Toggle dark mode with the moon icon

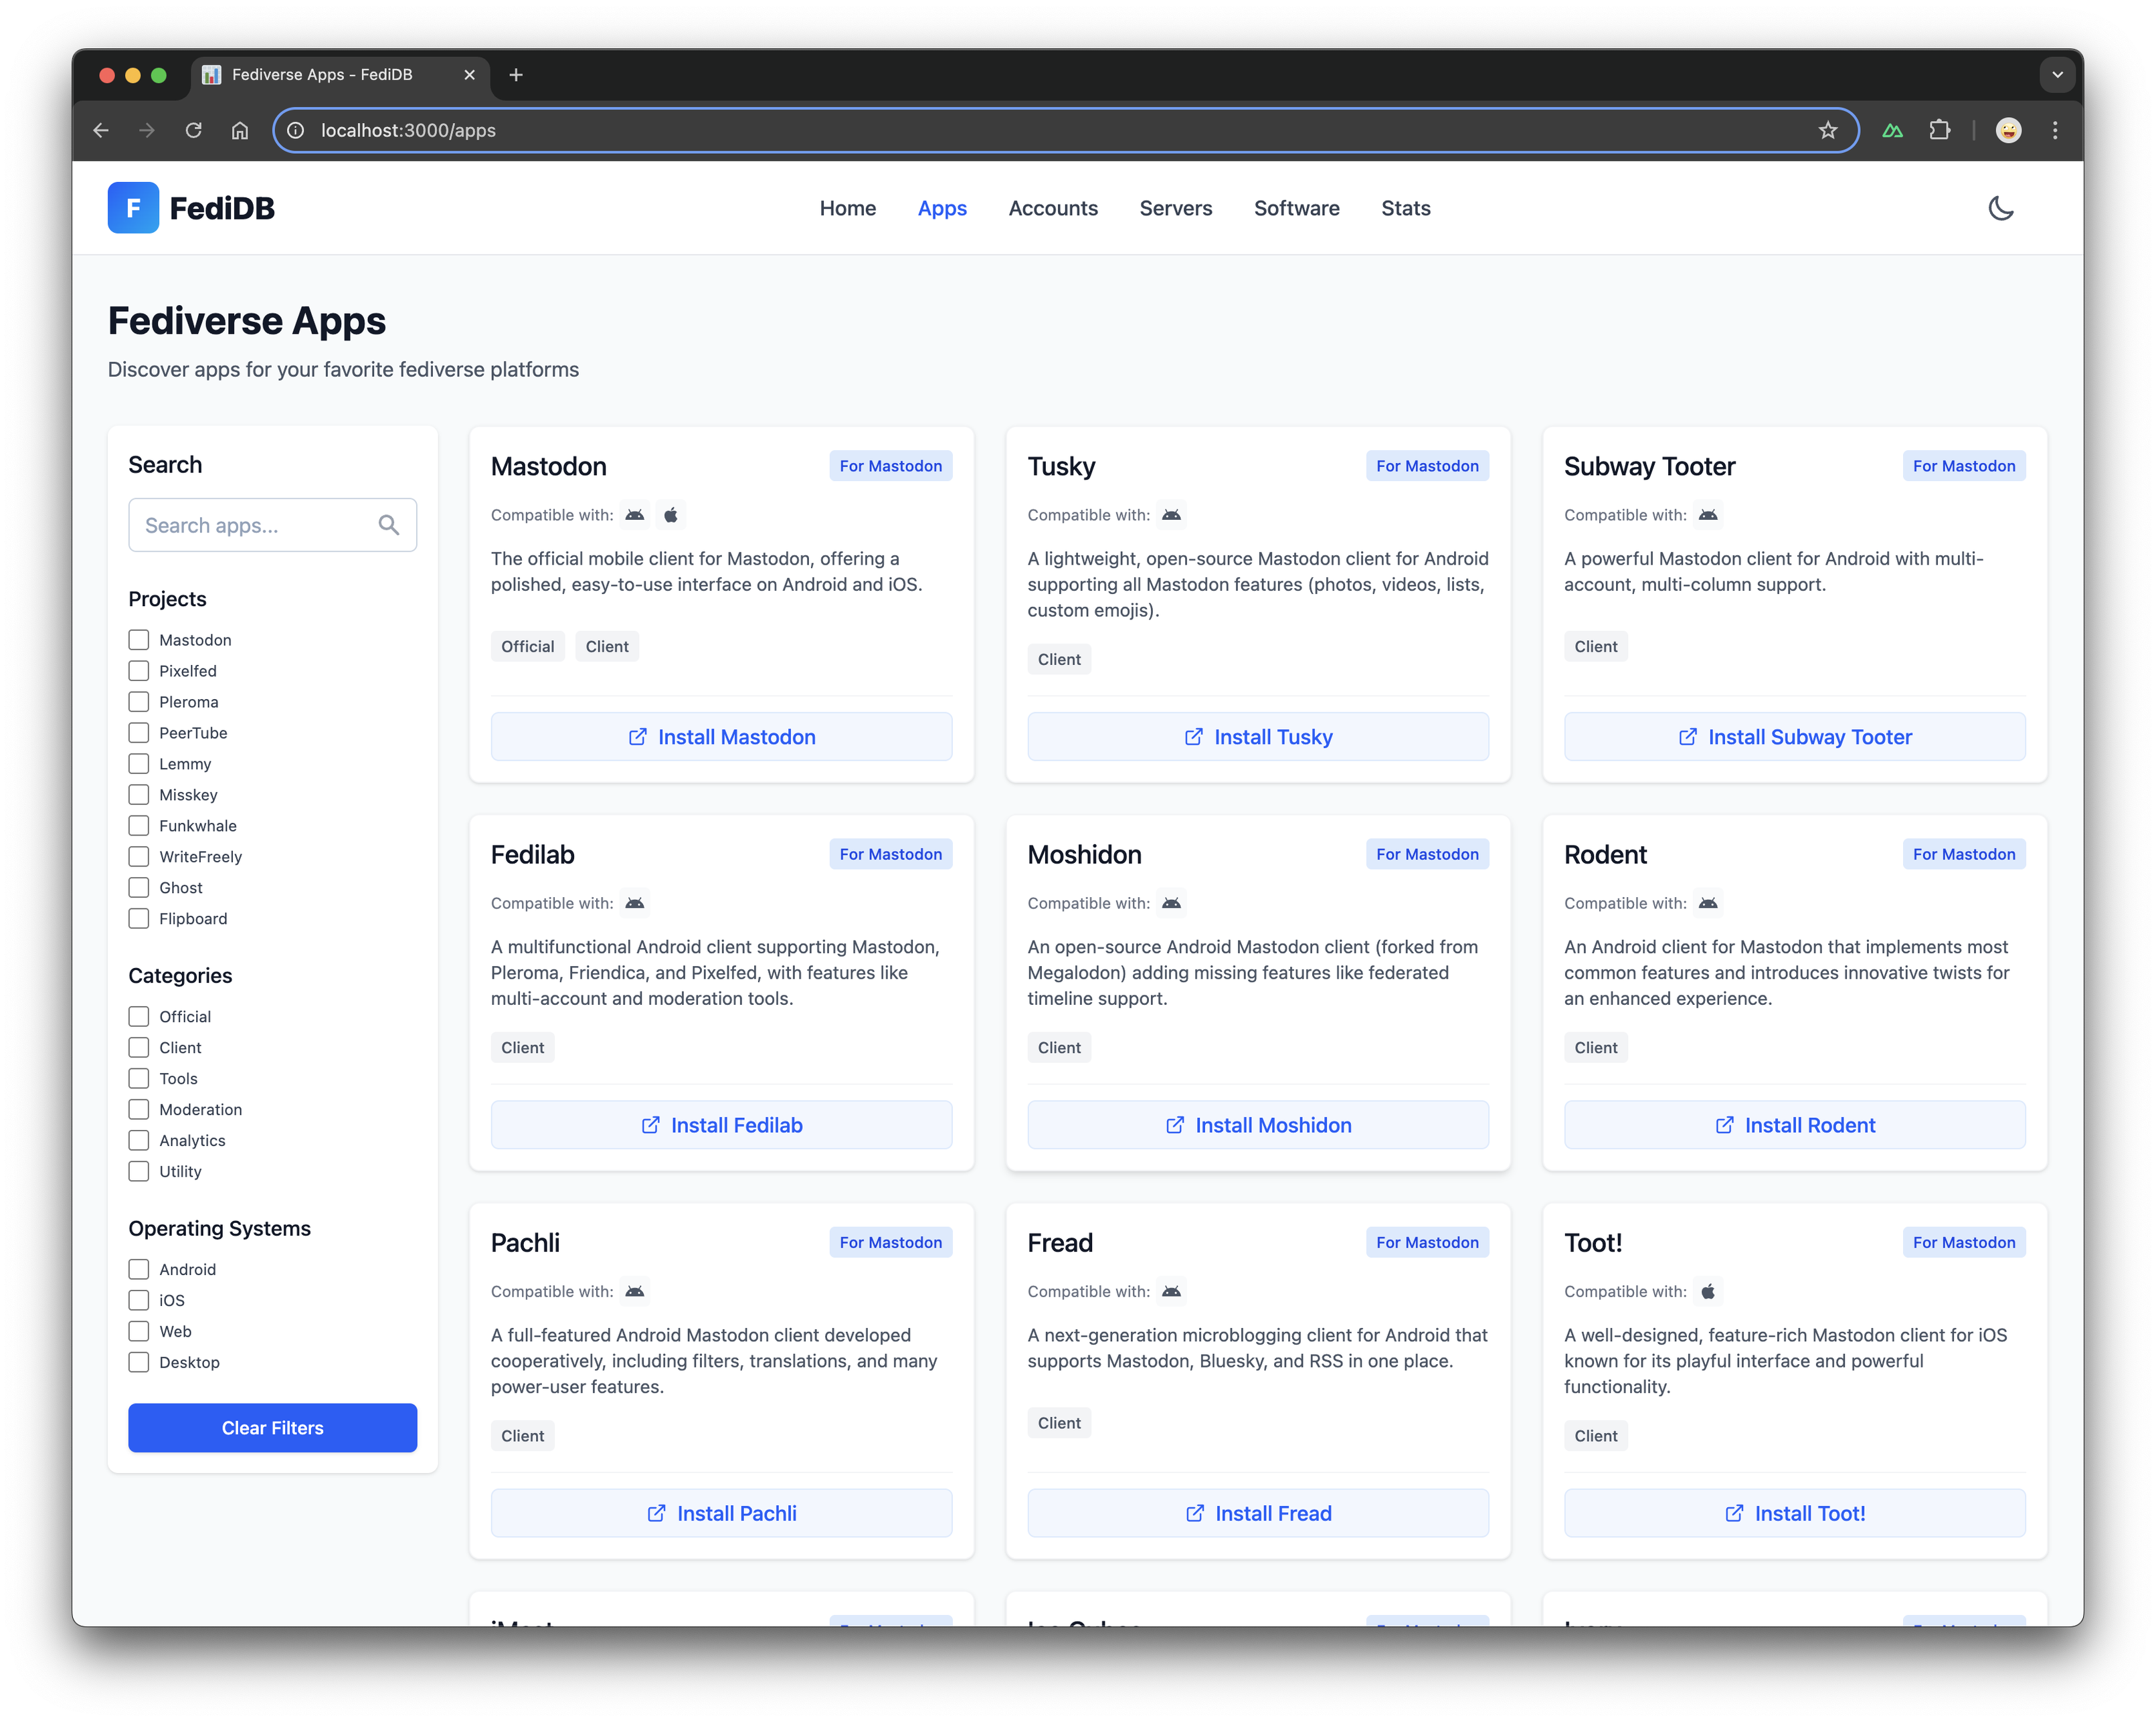(2000, 208)
